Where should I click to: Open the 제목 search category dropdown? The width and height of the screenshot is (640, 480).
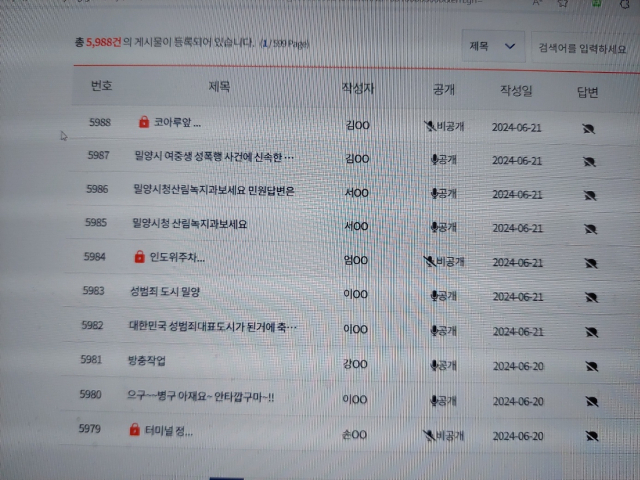(493, 46)
